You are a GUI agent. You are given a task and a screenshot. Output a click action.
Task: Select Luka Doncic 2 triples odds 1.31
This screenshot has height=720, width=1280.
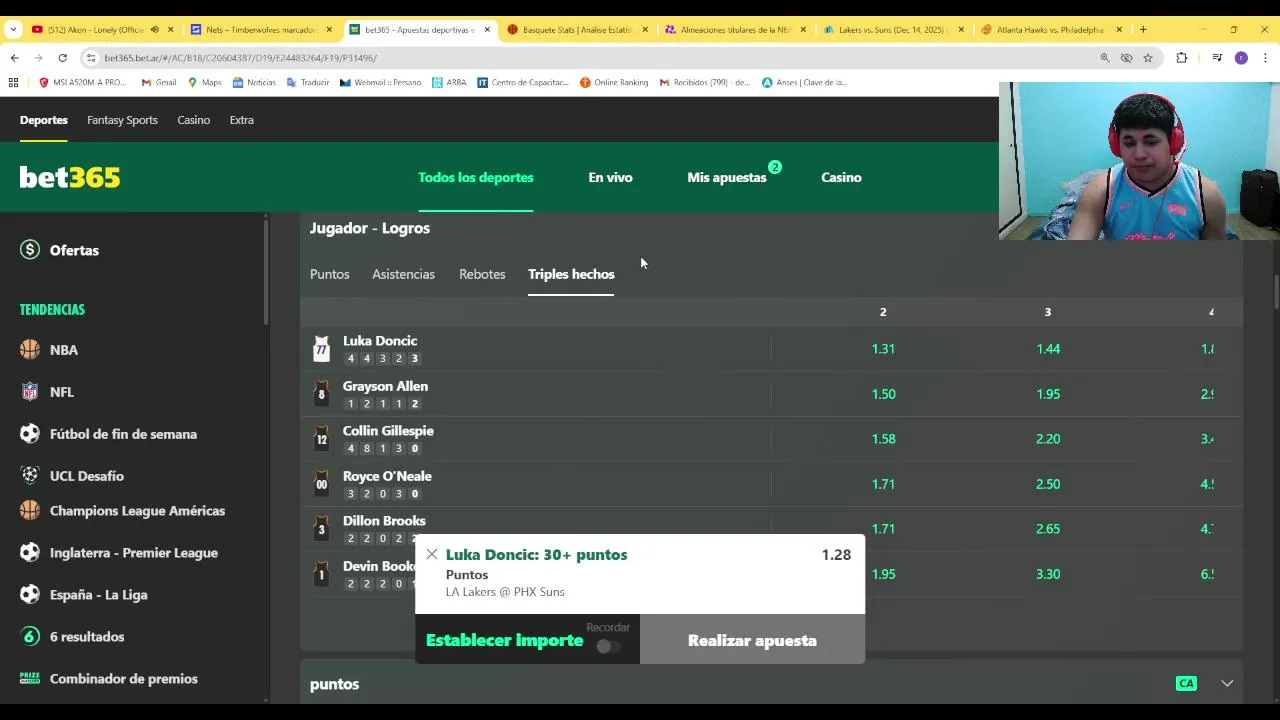pos(883,349)
